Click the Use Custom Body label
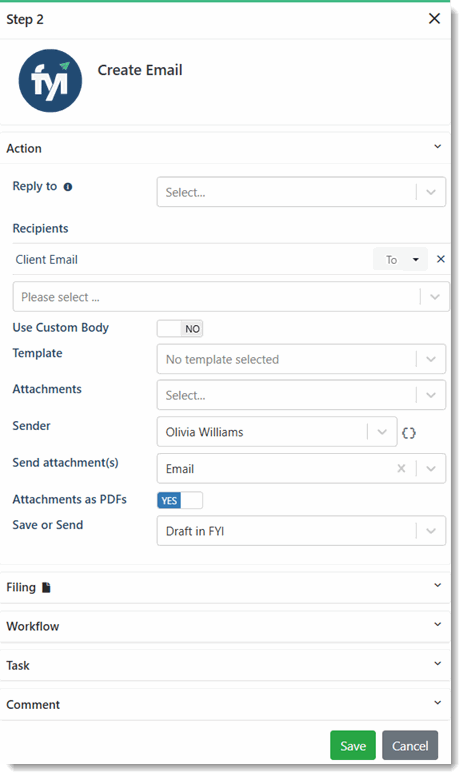Screen dimensions: 466x779 [61, 327]
